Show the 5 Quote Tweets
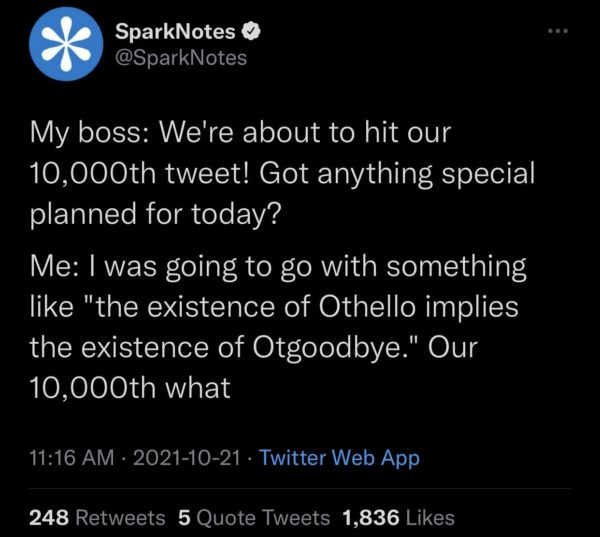The image size is (600, 537). click(253, 517)
